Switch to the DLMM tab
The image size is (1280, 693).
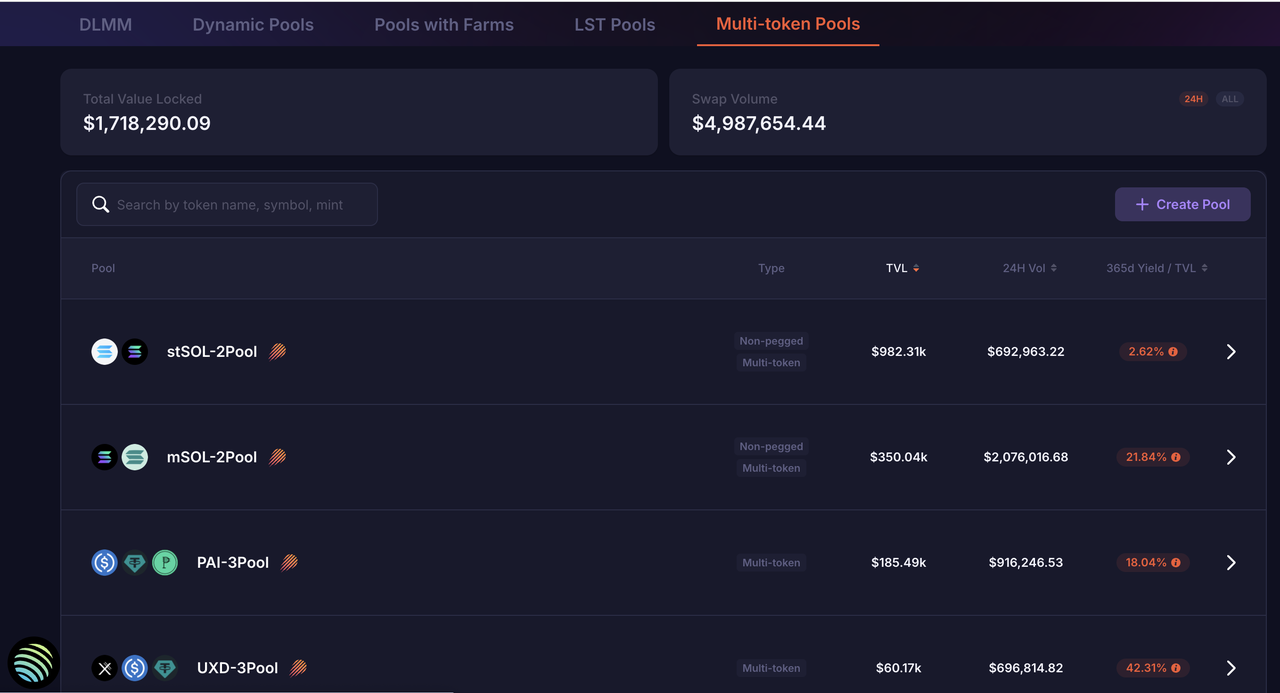(105, 25)
